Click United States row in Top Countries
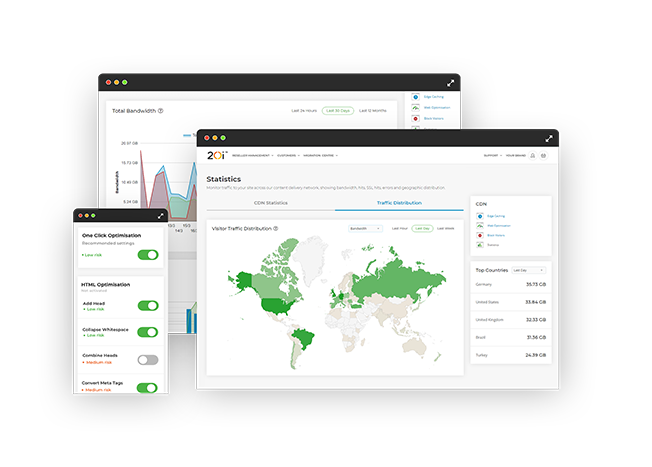 click(x=511, y=302)
